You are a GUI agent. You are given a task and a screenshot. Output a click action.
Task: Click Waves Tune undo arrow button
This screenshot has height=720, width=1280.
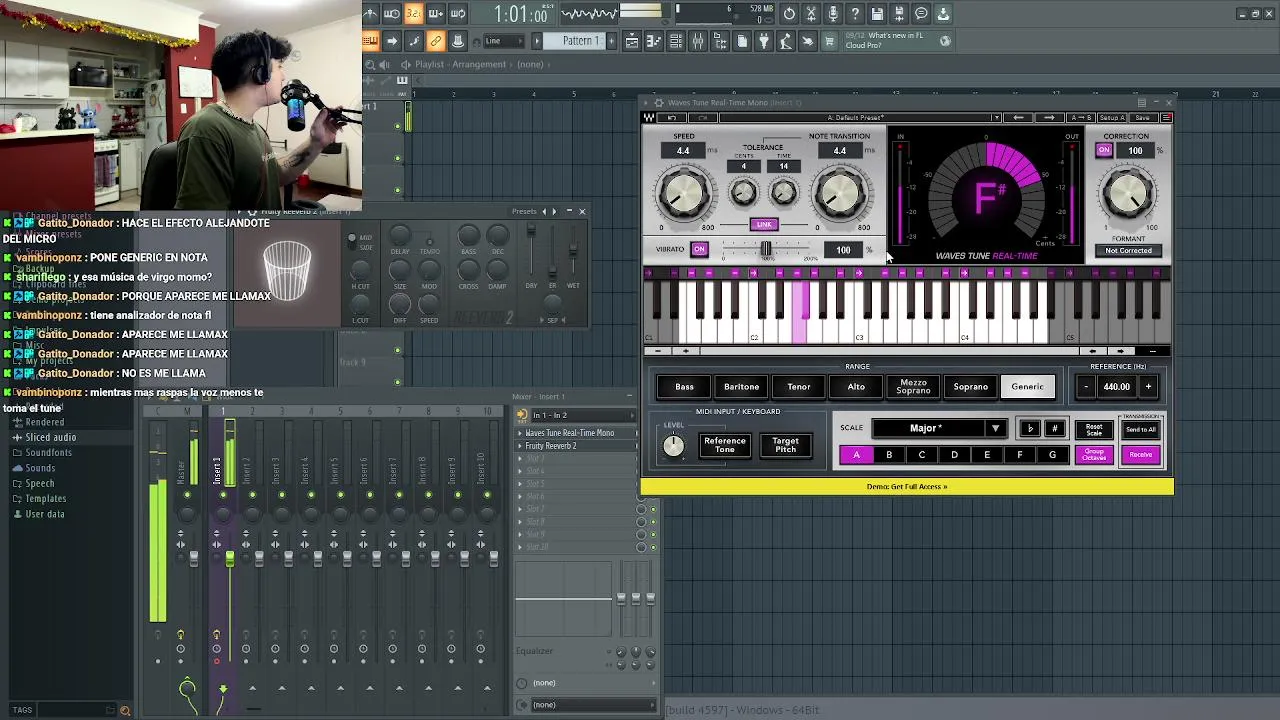click(672, 118)
